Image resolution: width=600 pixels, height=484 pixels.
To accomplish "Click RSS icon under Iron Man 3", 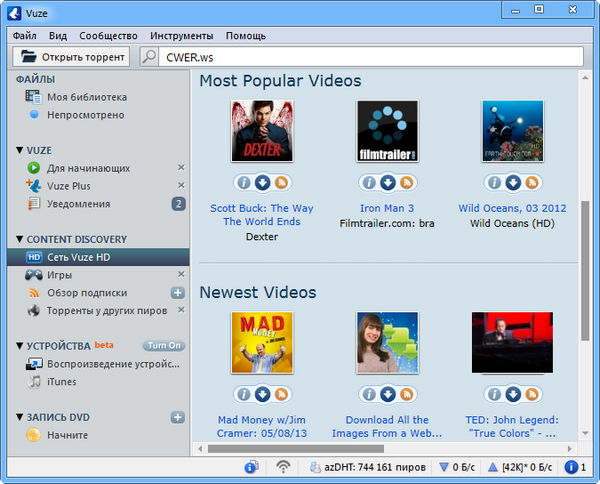I will (x=406, y=183).
